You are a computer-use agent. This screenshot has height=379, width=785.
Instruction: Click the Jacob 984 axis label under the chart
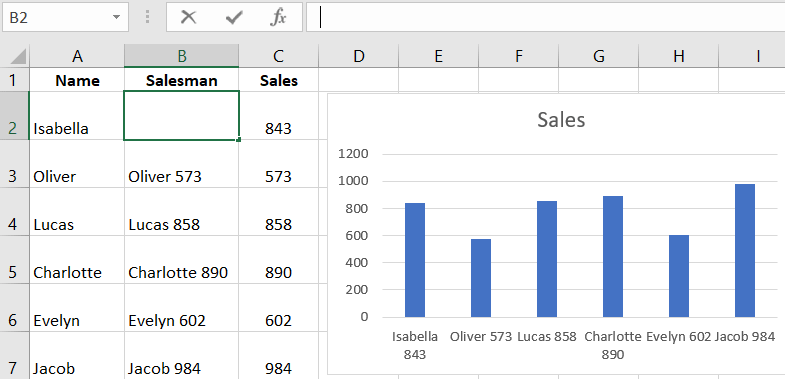click(744, 336)
